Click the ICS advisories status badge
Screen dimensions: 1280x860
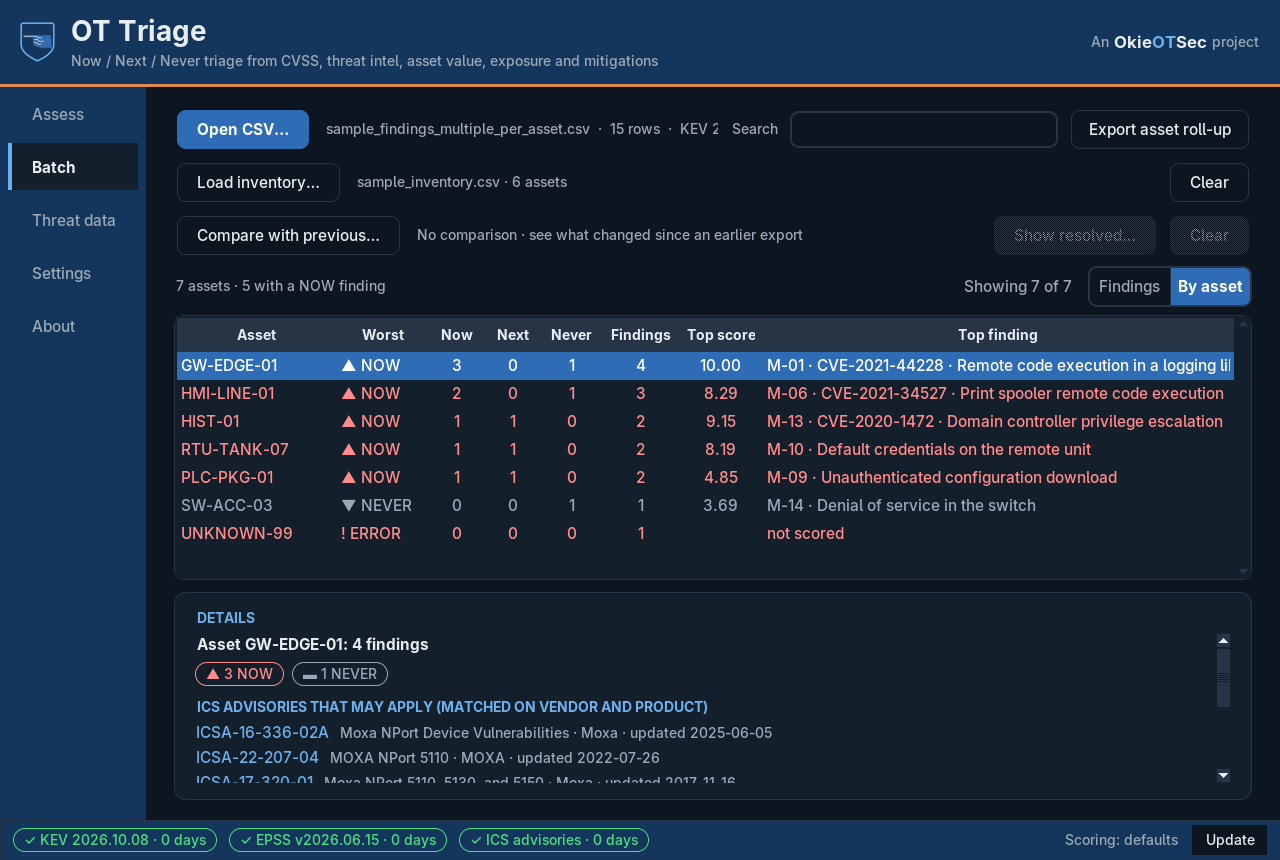coord(554,840)
